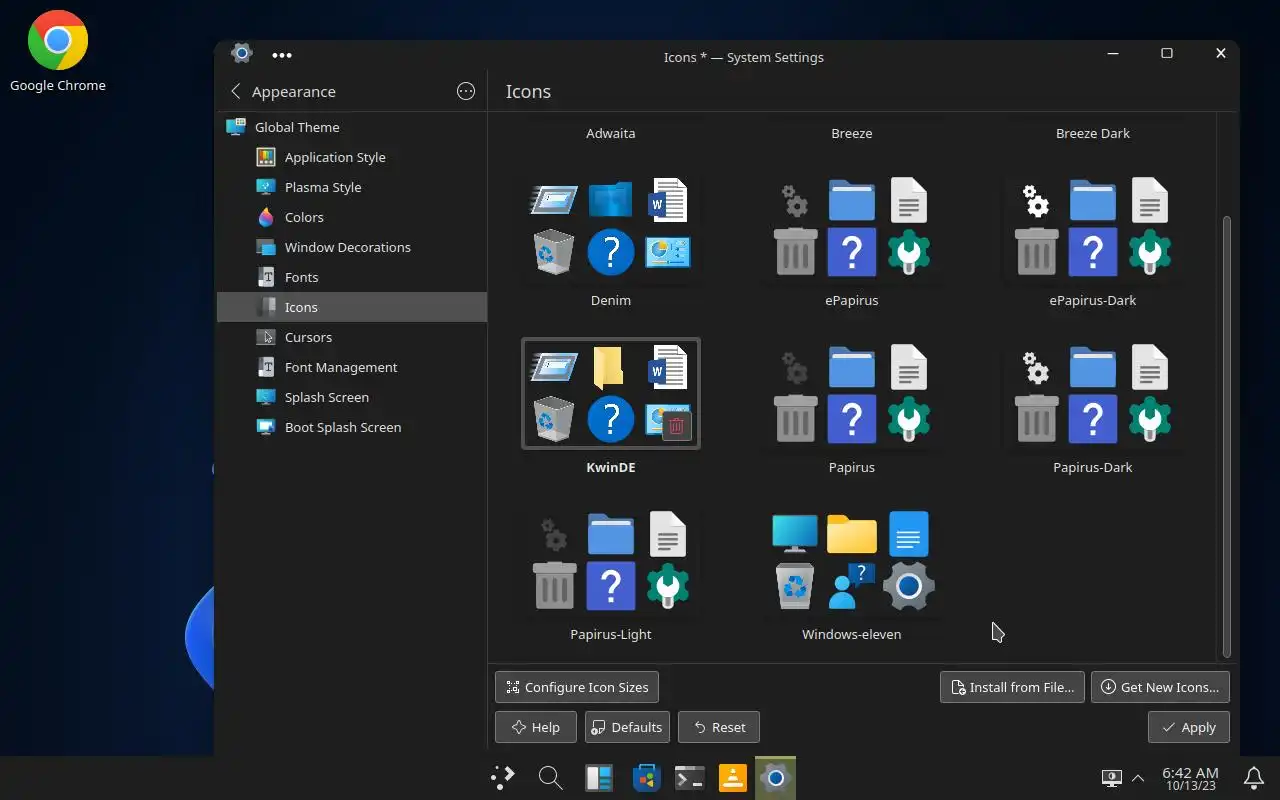This screenshot has height=800, width=1280.
Task: Click the Help button
Action: 536,727
